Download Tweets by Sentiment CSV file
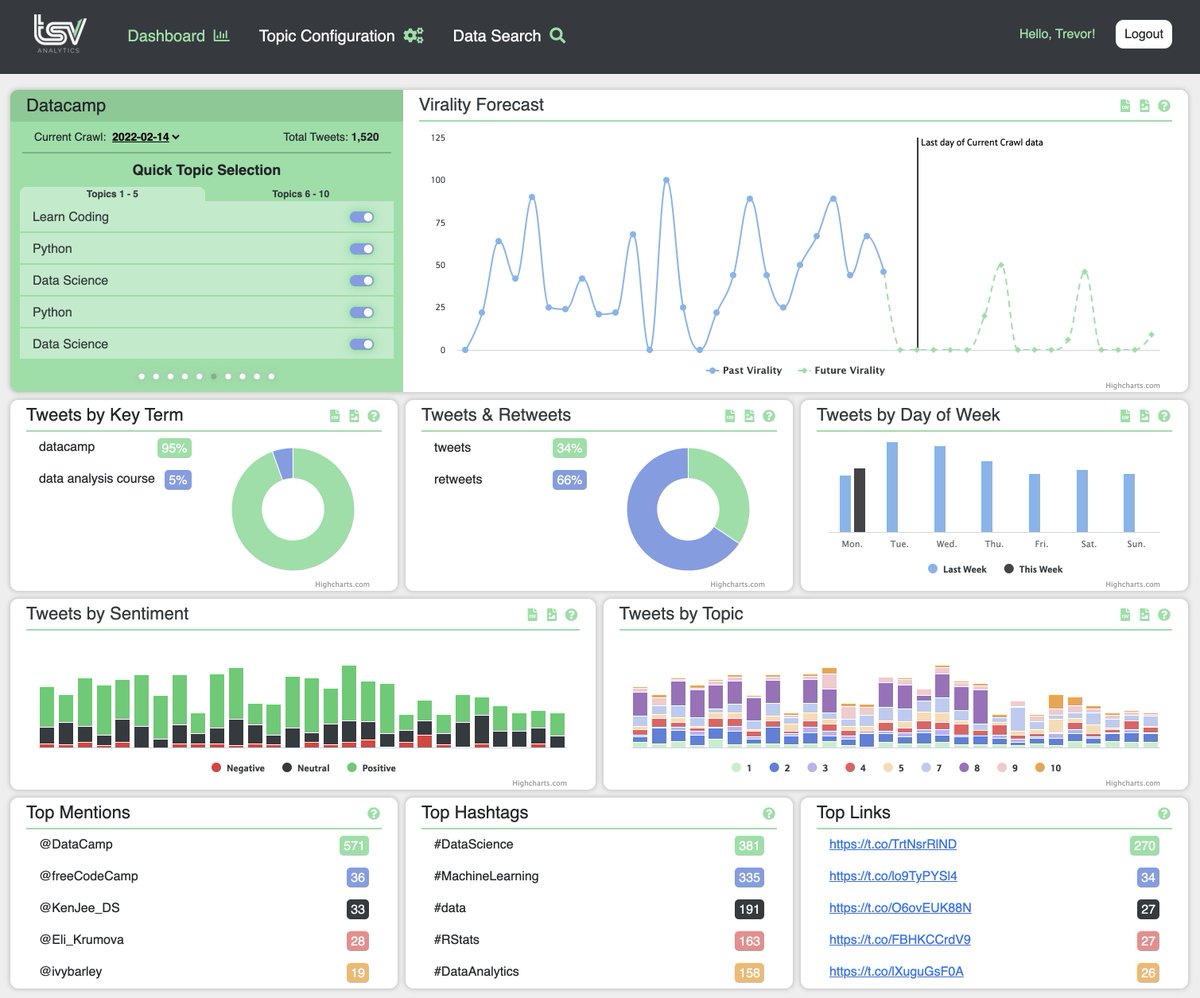This screenshot has width=1200, height=998. click(533, 615)
